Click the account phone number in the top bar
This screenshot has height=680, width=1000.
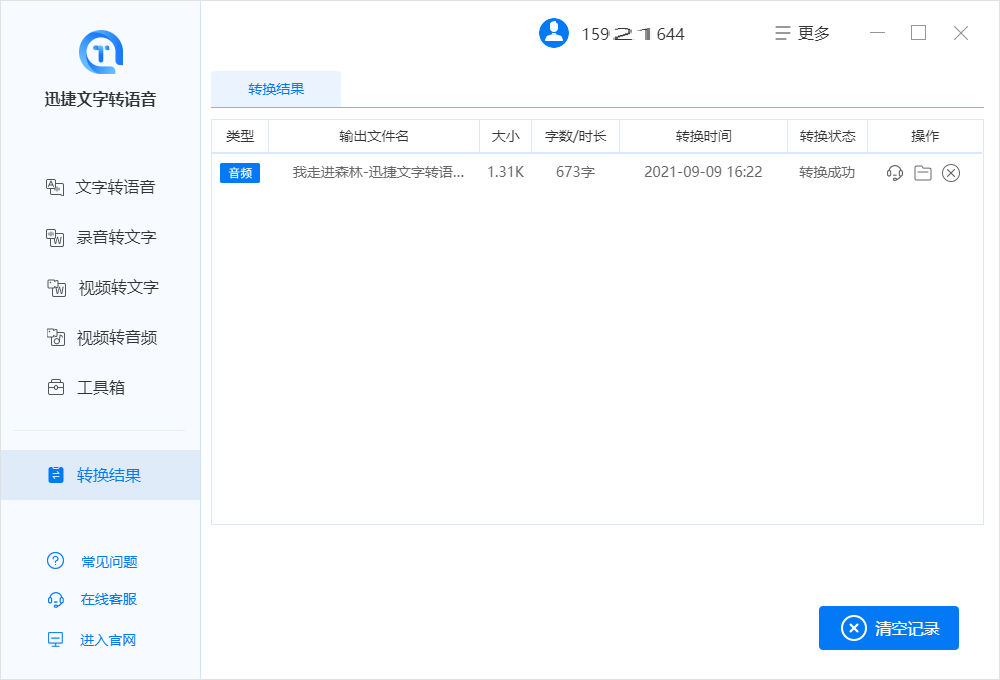click(x=632, y=33)
